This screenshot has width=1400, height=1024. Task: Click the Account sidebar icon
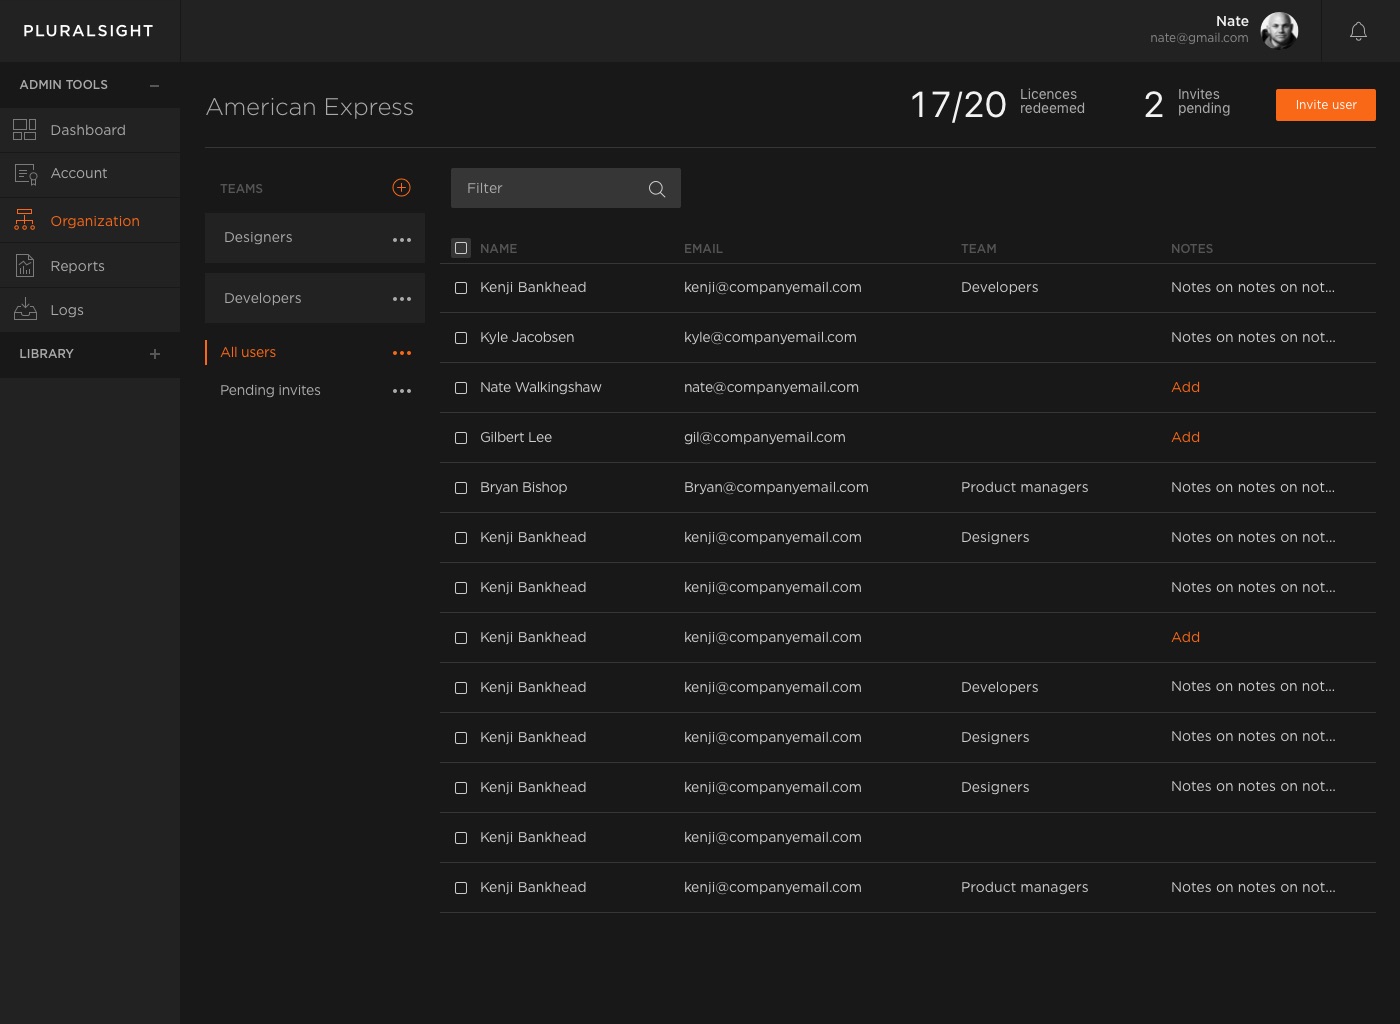[x=25, y=174]
